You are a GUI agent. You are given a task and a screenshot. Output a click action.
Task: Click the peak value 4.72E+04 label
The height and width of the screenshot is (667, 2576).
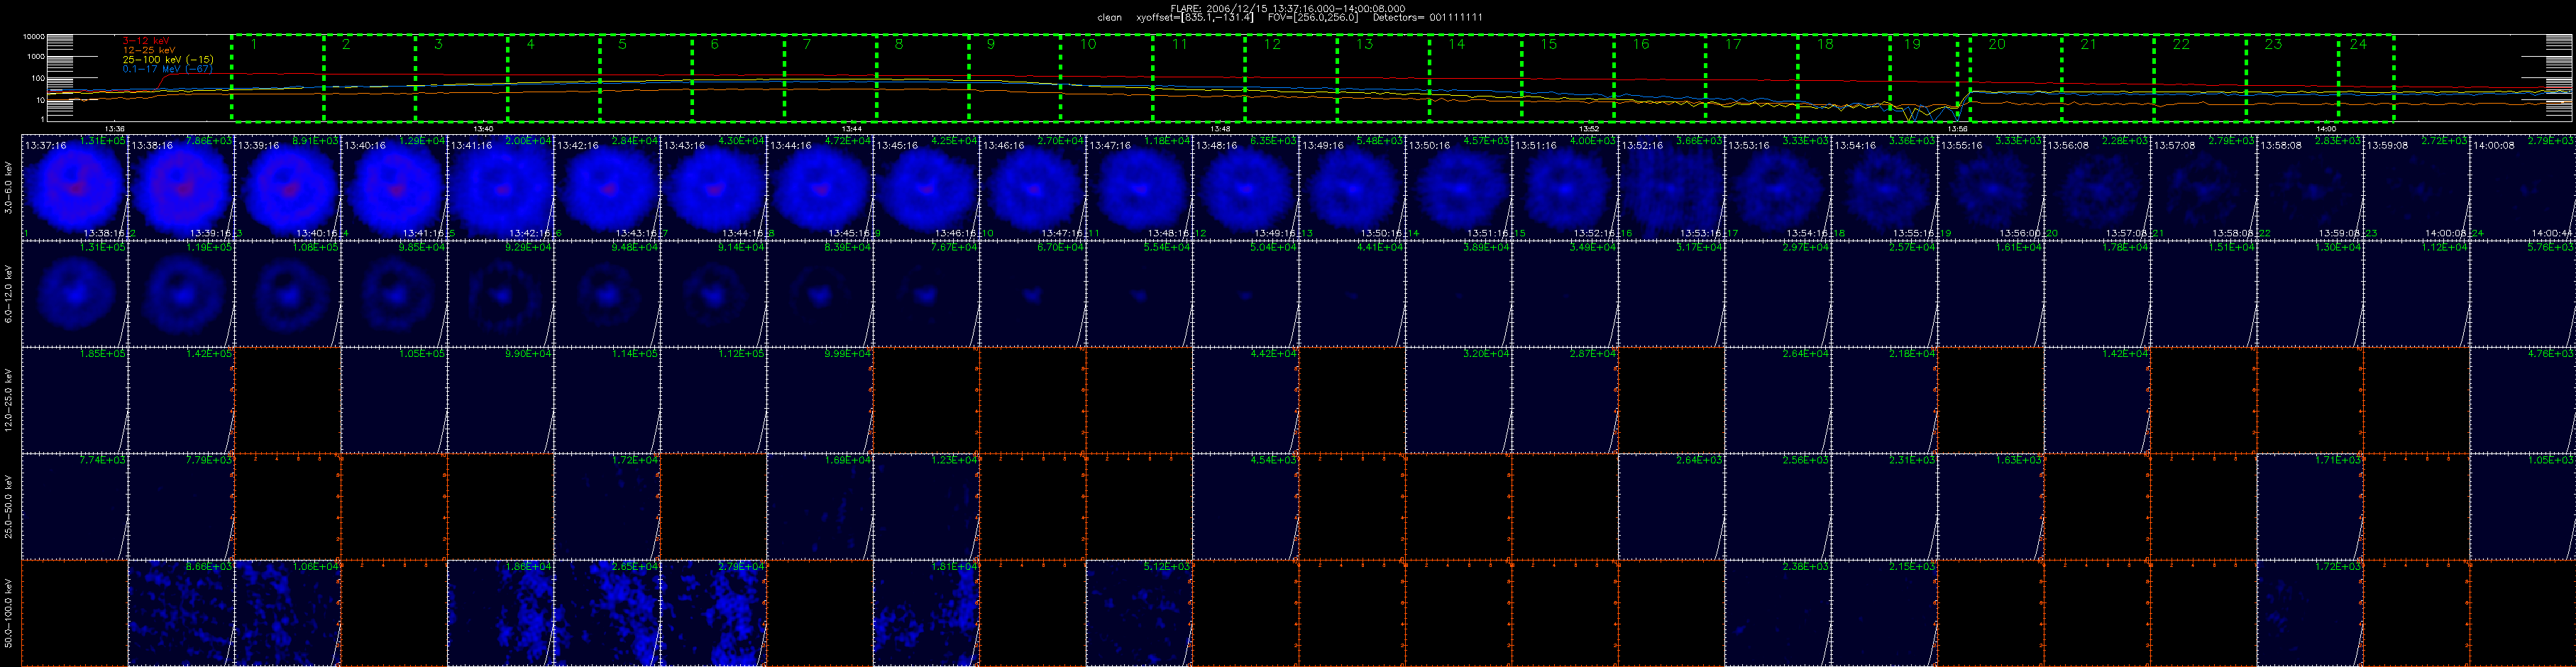848,141
